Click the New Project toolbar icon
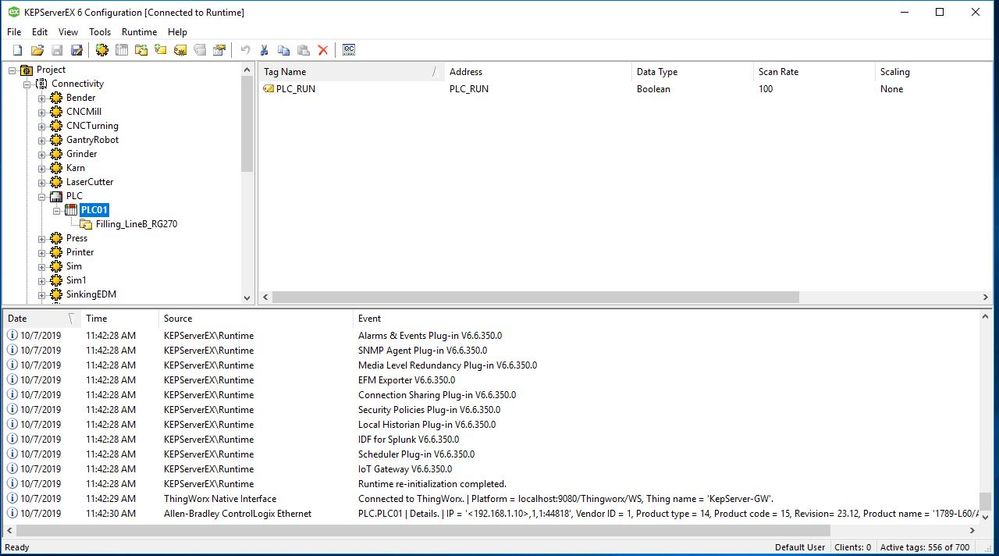The height and width of the screenshot is (556, 999). pyautogui.click(x=17, y=50)
